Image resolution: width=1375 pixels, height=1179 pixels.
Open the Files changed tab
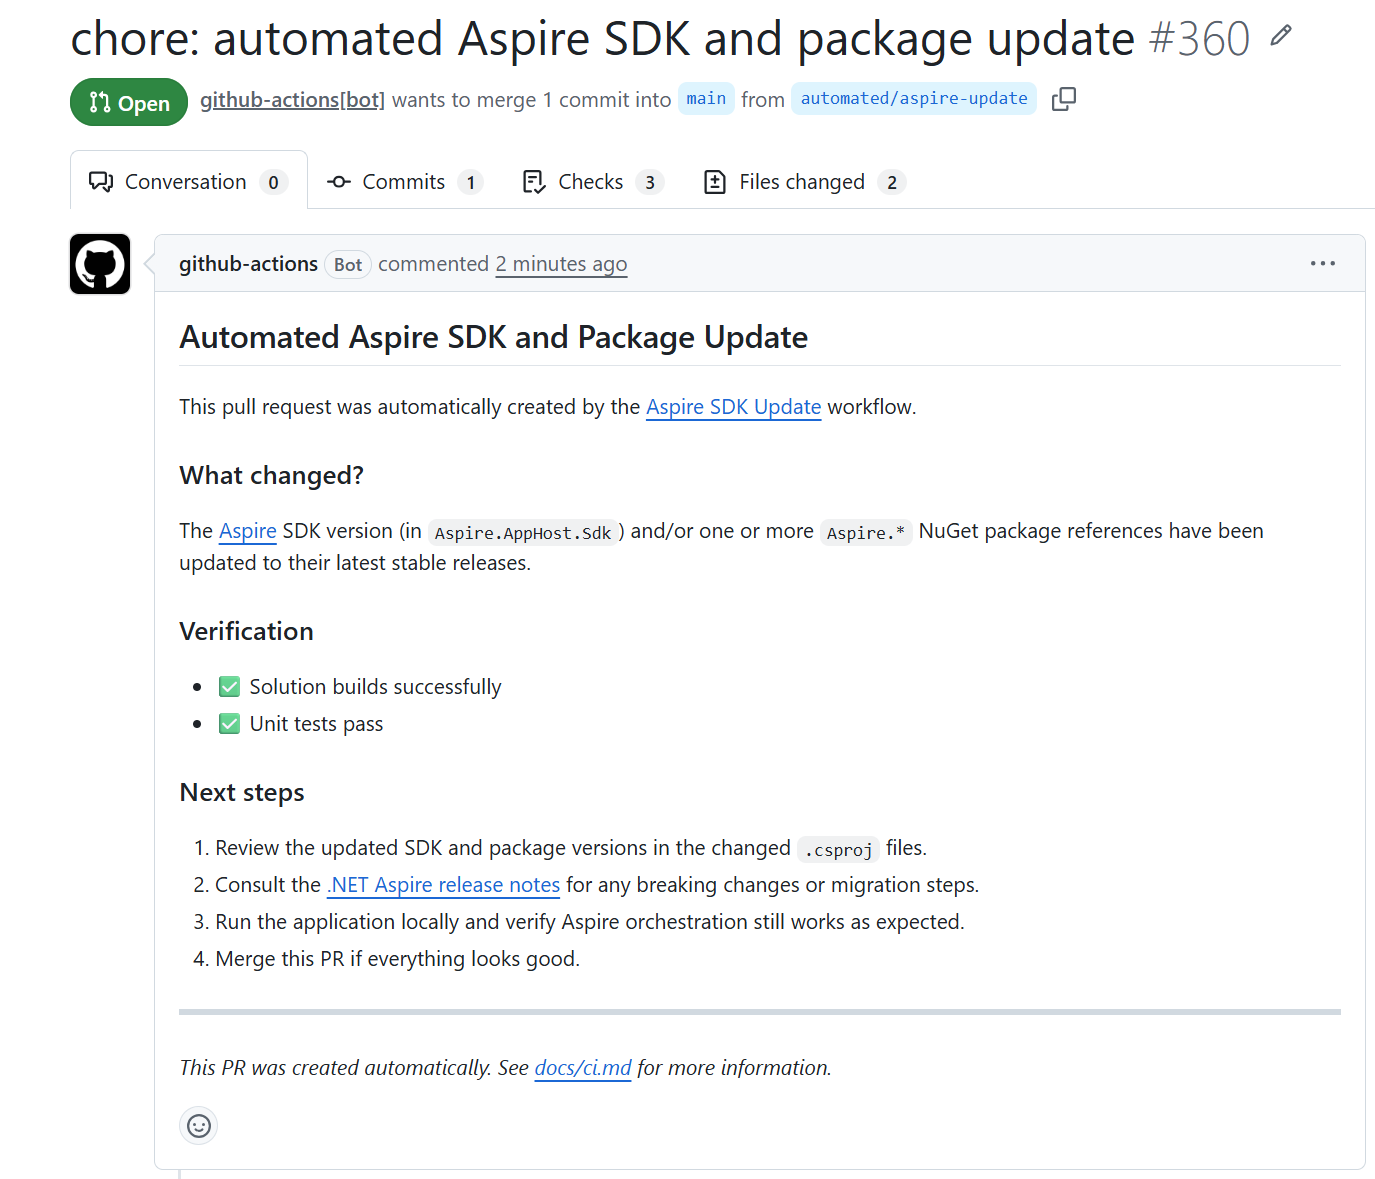pos(804,182)
